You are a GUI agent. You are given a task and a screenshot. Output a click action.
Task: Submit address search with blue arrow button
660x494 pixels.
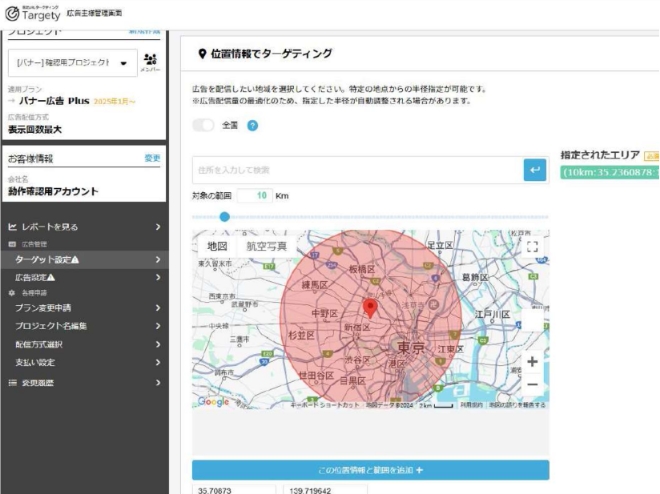(535, 170)
